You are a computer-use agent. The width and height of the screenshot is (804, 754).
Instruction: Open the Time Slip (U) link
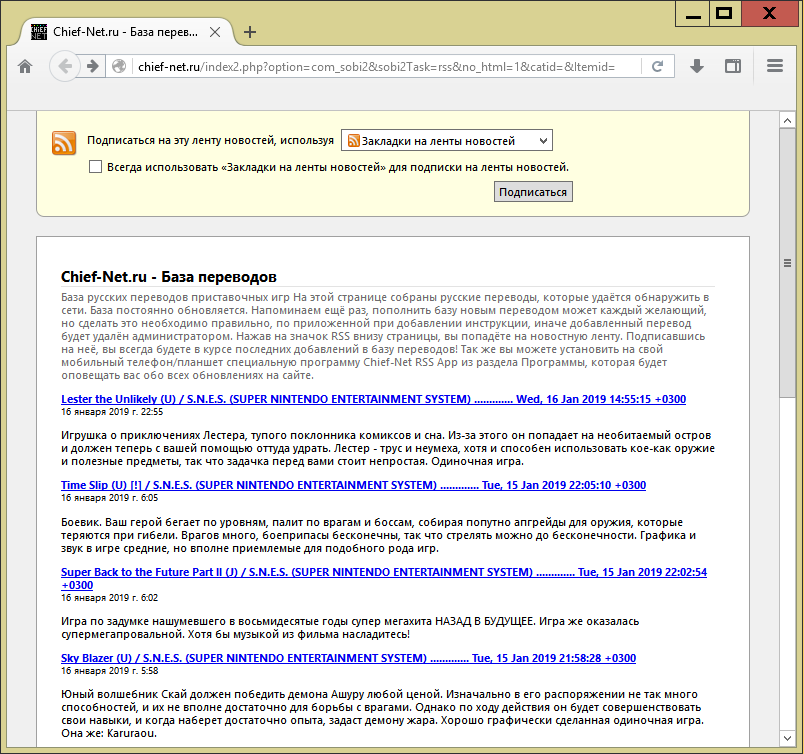click(353, 485)
